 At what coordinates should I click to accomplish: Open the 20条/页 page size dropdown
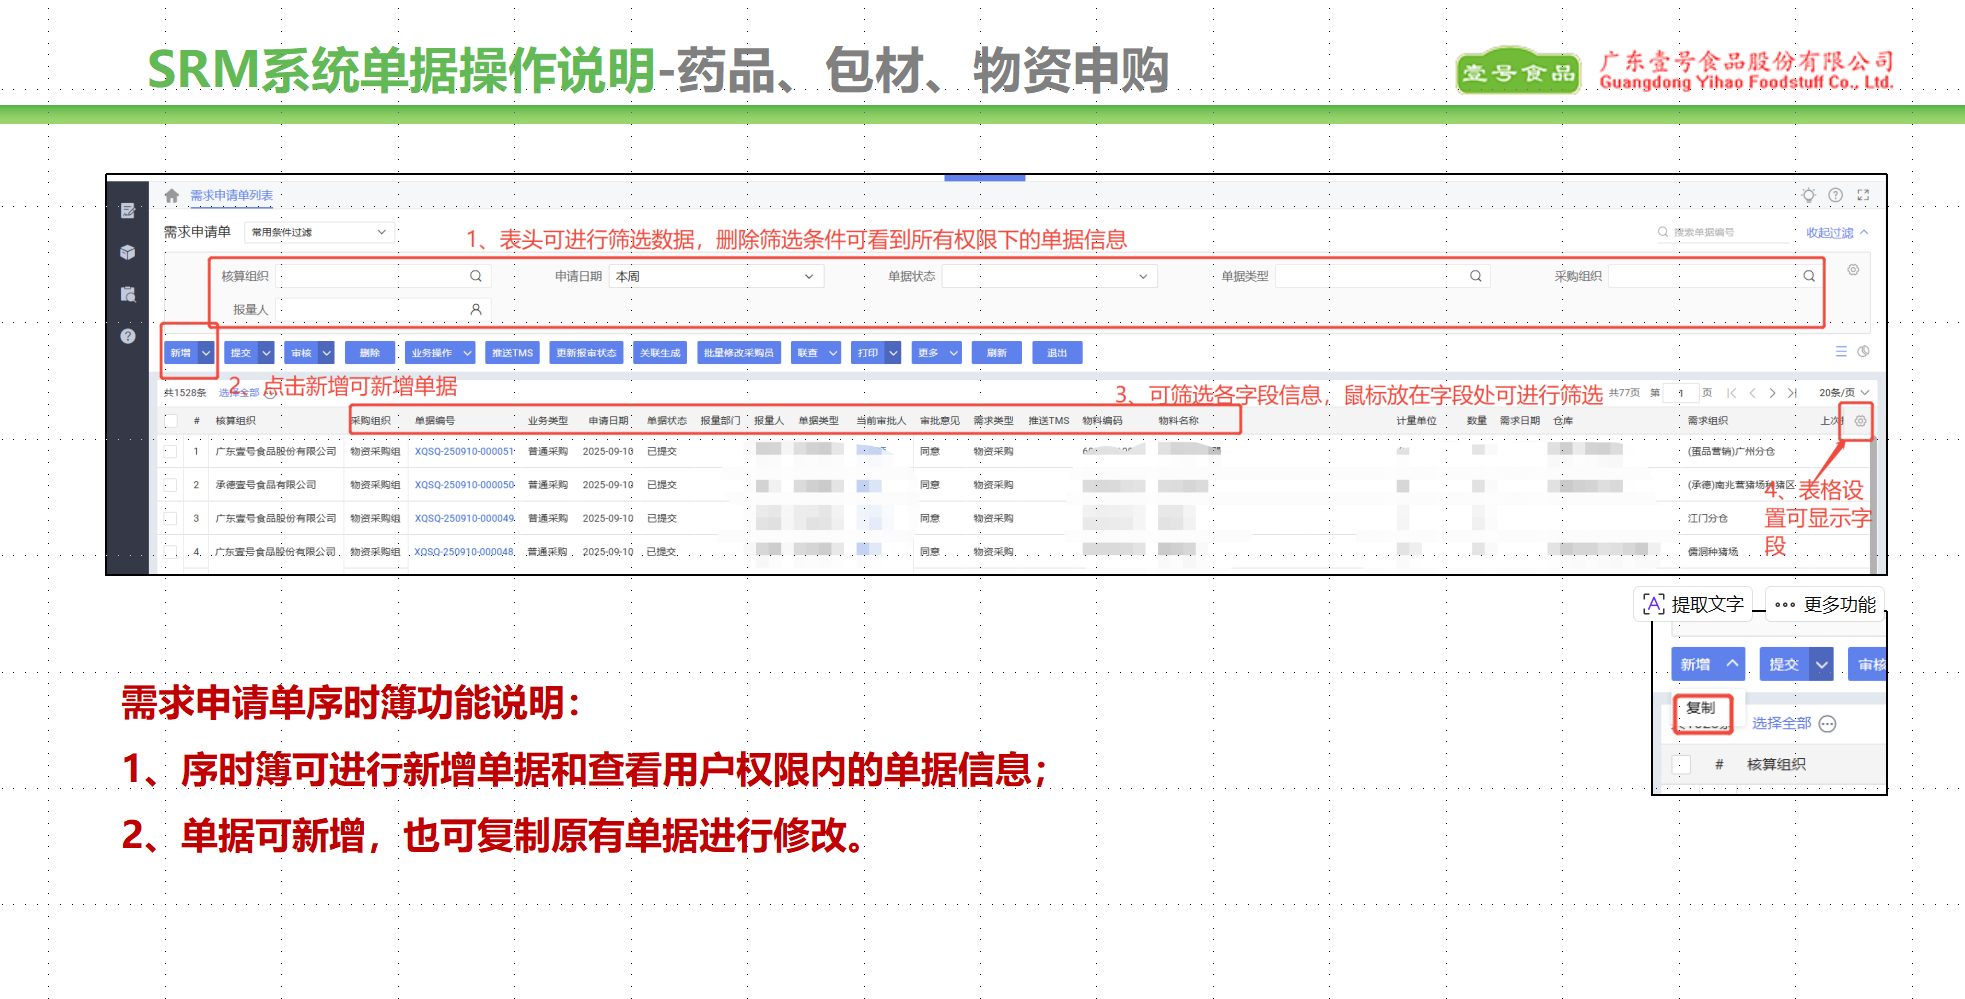(x=1843, y=393)
